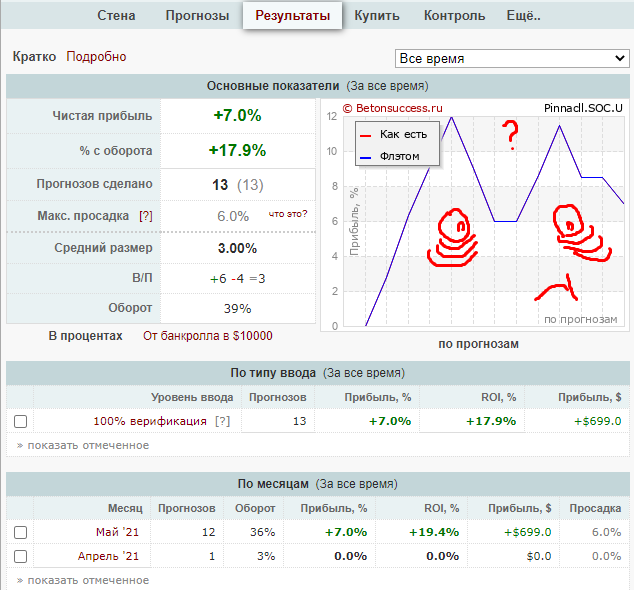The width and height of the screenshot is (634, 590).
Task: Click the red Как есть legend marker
Action: pos(365,135)
